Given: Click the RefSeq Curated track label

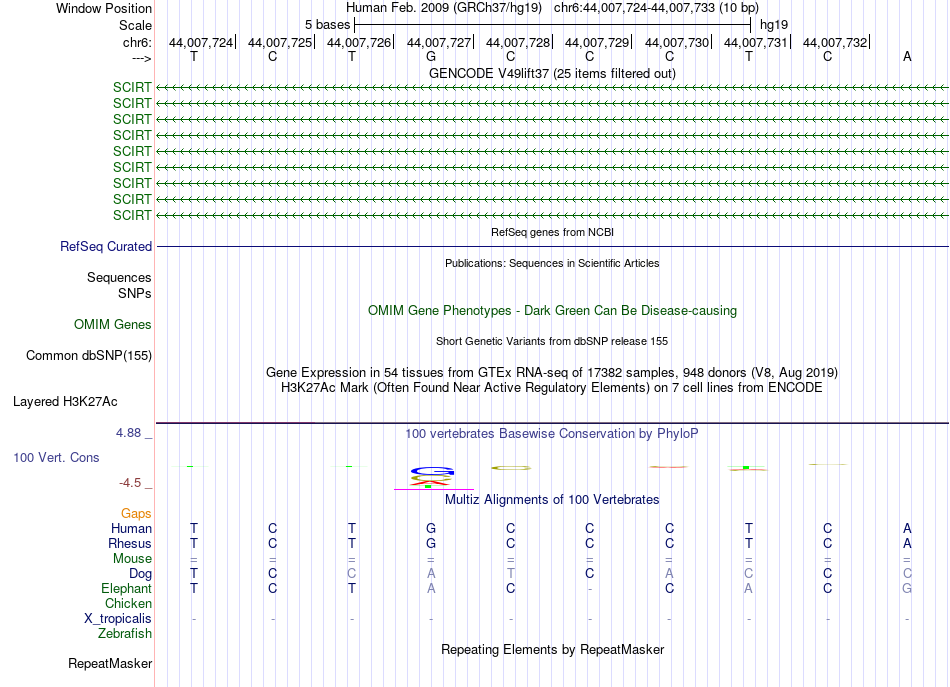Looking at the screenshot, I should tap(105, 247).
